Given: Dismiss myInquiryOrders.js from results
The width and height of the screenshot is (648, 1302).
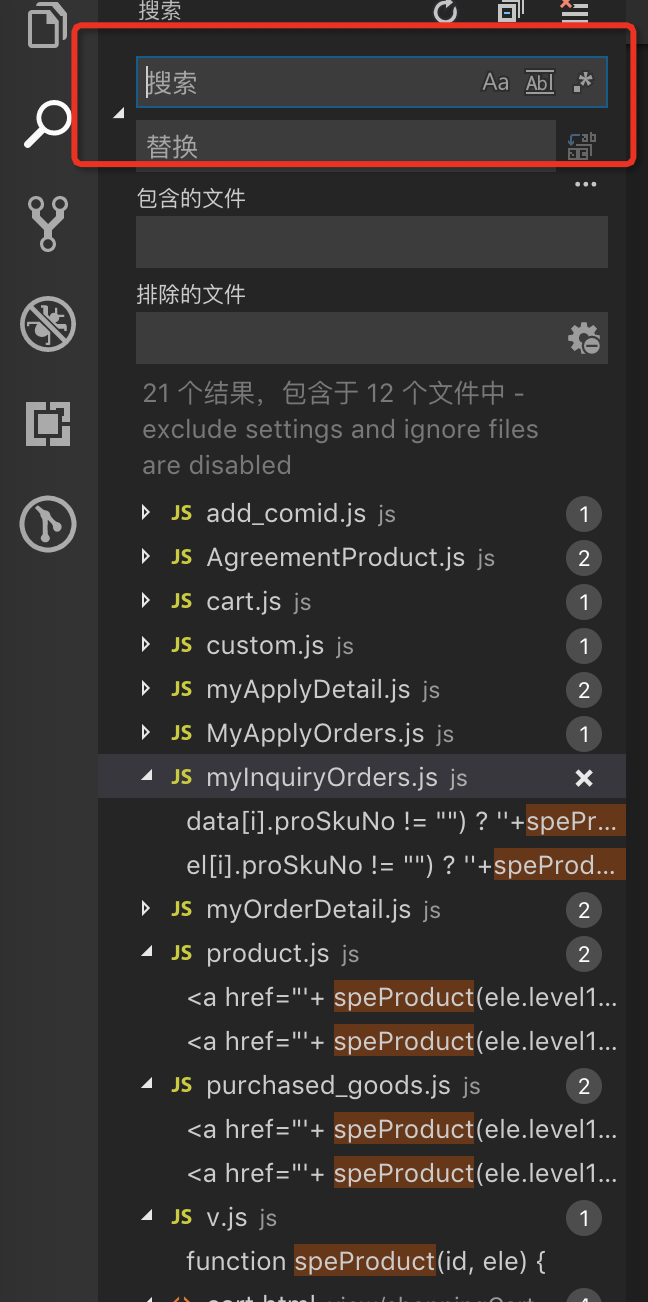Looking at the screenshot, I should click(x=583, y=777).
